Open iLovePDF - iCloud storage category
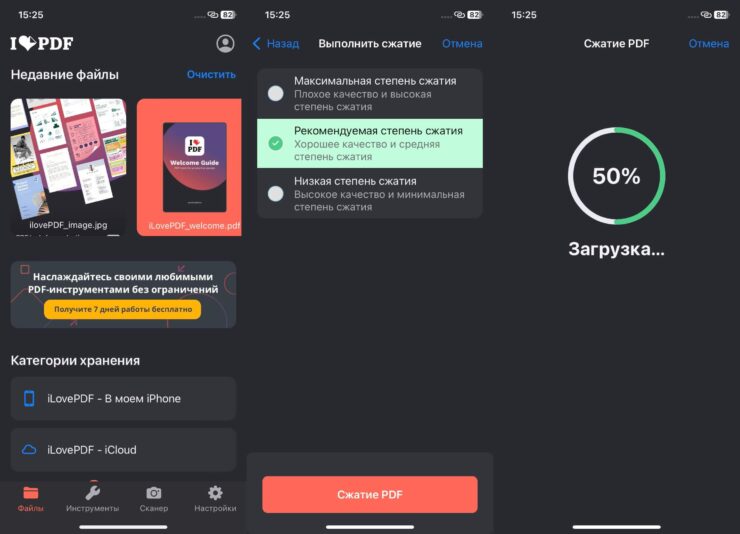The image size is (740, 534). 123,450
